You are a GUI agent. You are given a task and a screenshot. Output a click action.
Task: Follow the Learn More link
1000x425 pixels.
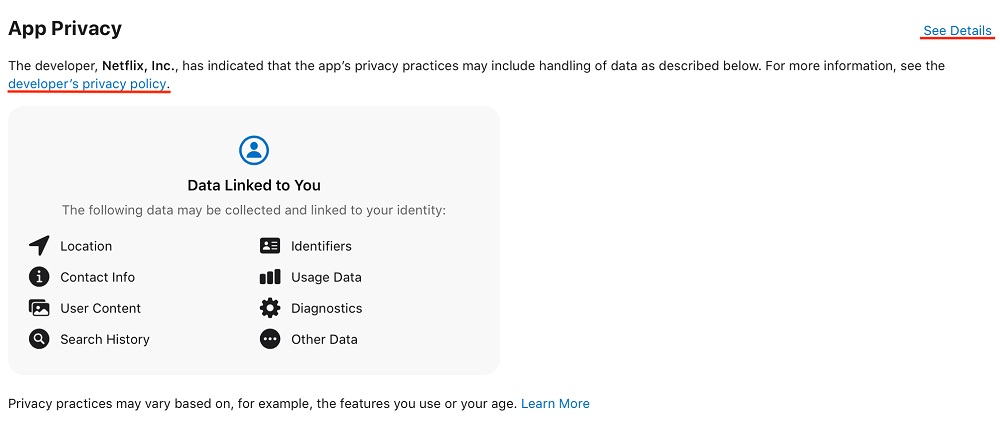point(555,403)
